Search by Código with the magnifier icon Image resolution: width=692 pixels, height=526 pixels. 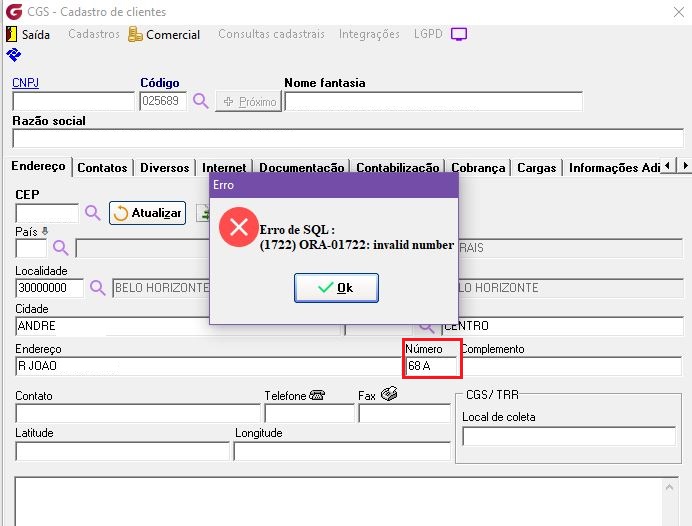[200, 101]
